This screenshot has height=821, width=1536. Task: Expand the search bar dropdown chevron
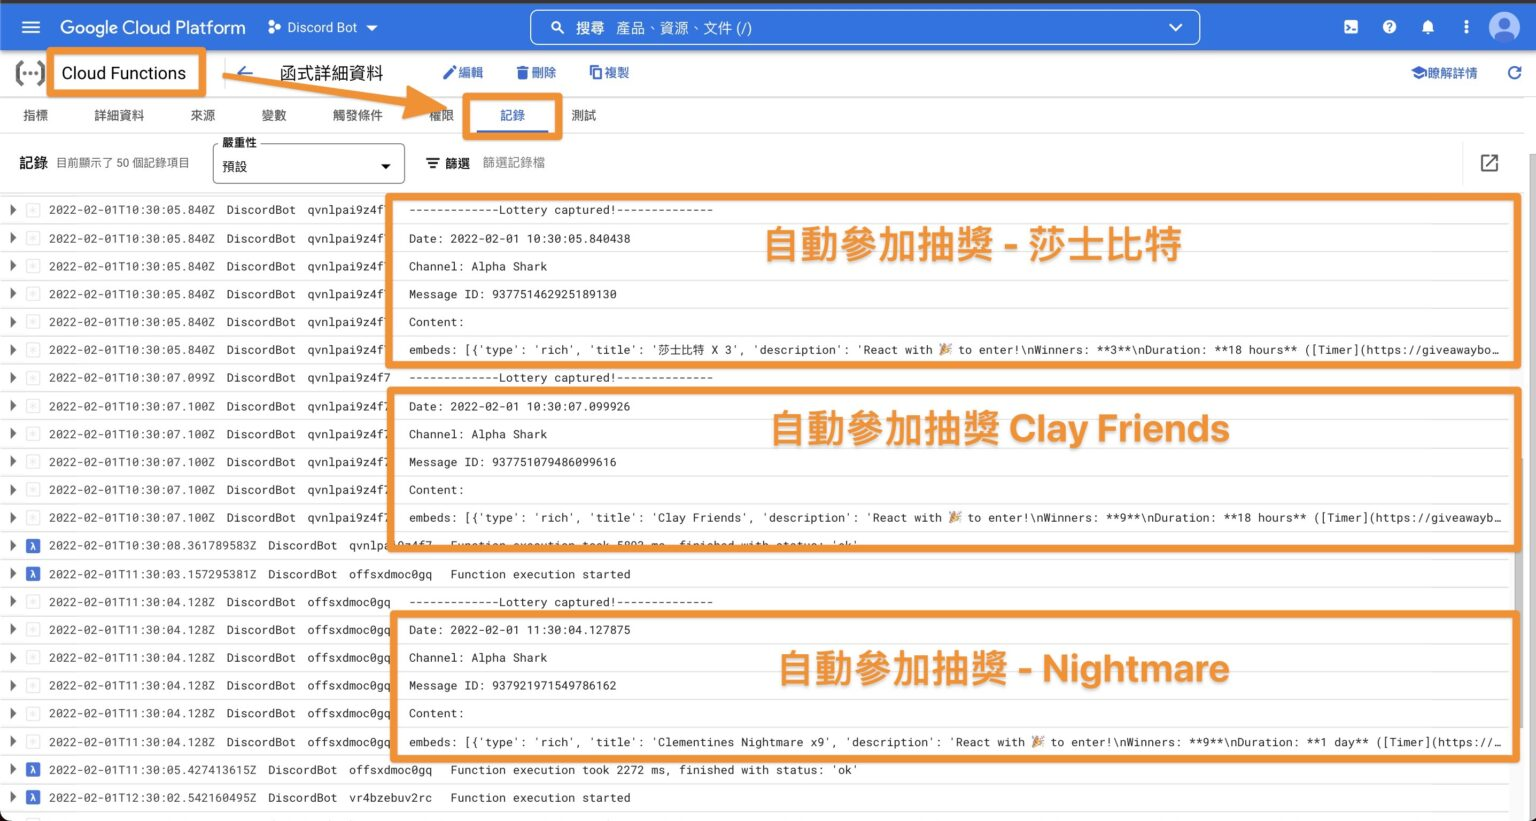[x=1176, y=28]
